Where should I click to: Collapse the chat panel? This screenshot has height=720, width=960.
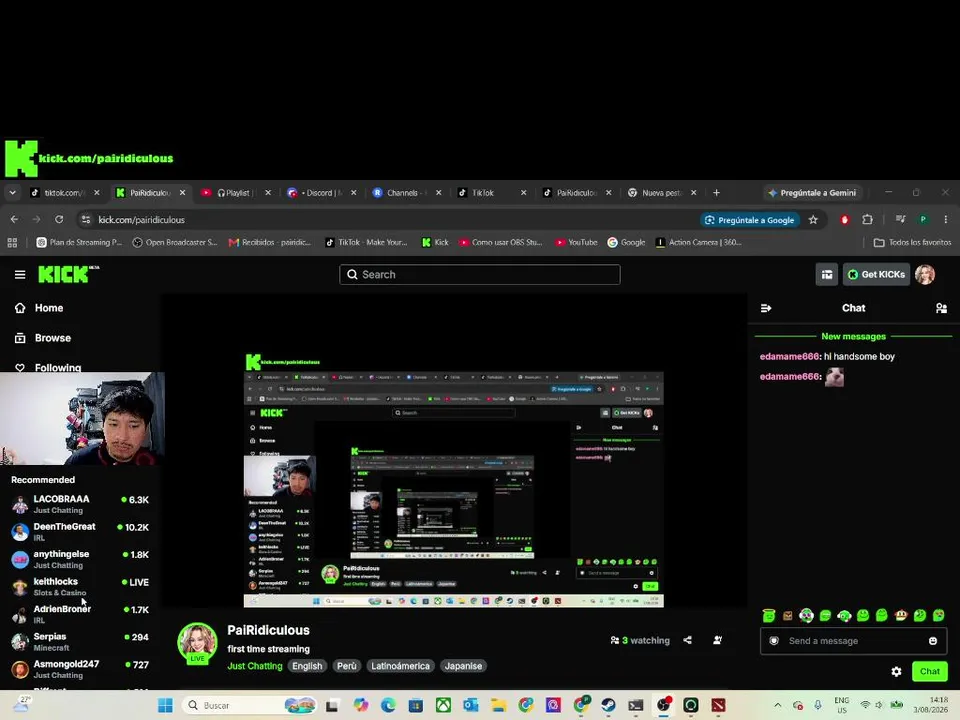click(x=766, y=308)
